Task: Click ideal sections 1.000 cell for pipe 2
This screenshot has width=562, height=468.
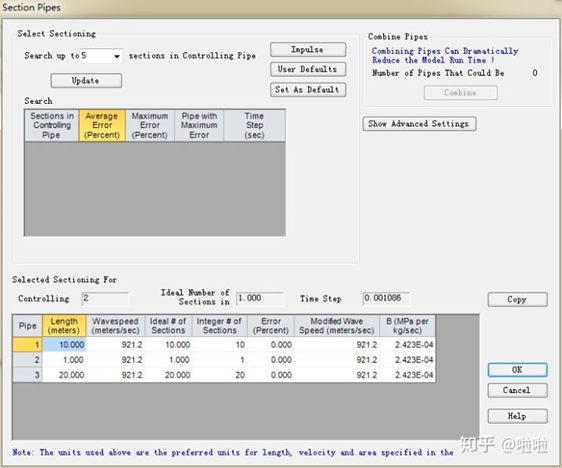Action: [168, 360]
